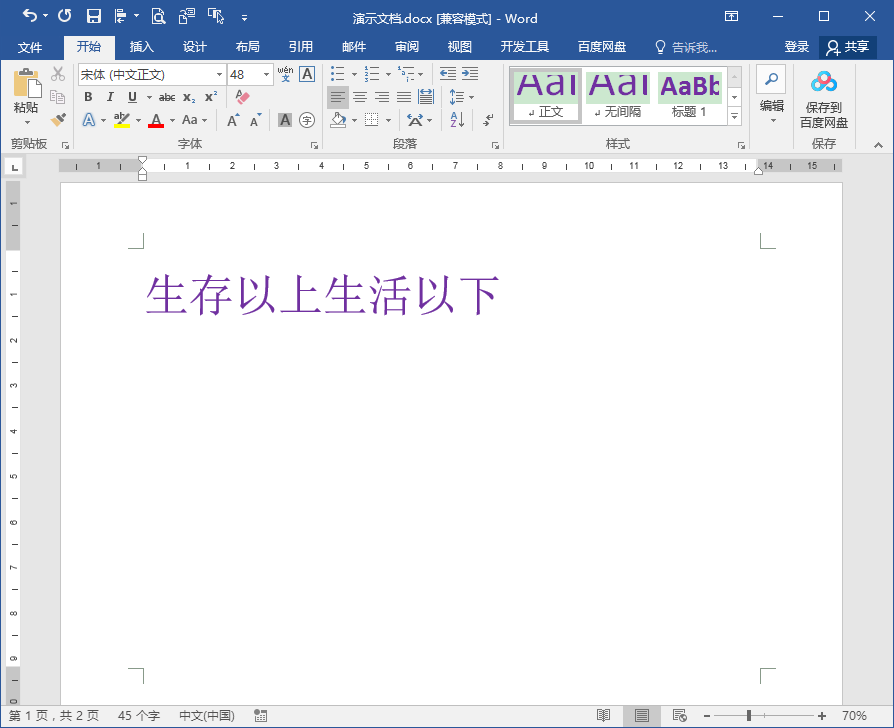Switch to the 插入 ribbon tab
Screen dimensions: 894x728
tap(141, 46)
